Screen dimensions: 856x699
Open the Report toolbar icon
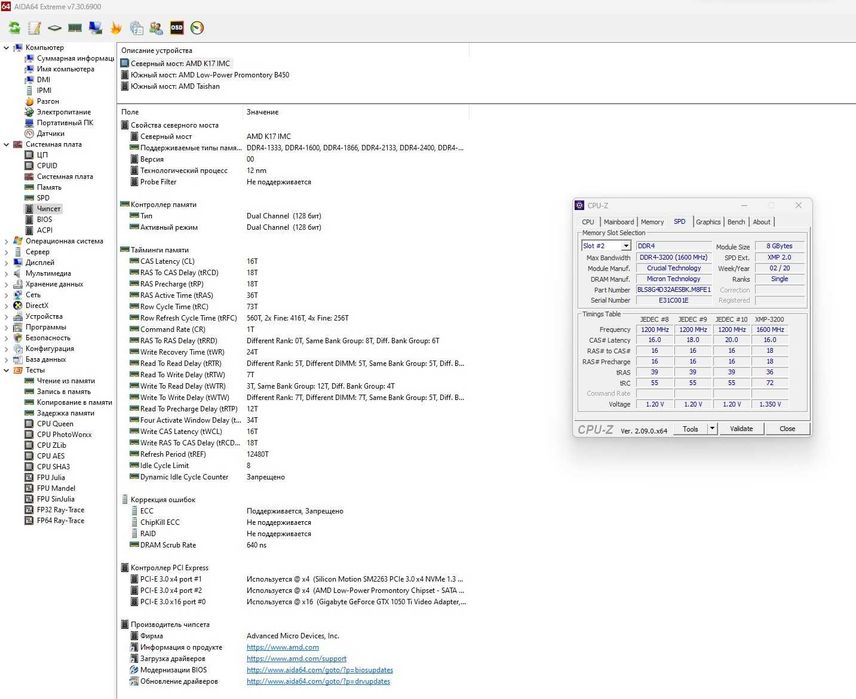(x=34, y=28)
